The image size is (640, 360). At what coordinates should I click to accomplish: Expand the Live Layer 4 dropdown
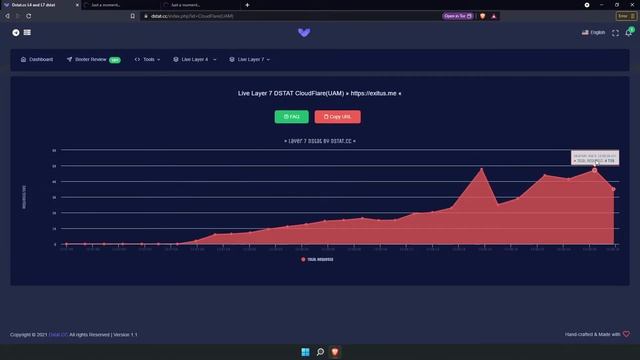pyautogui.click(x=195, y=60)
